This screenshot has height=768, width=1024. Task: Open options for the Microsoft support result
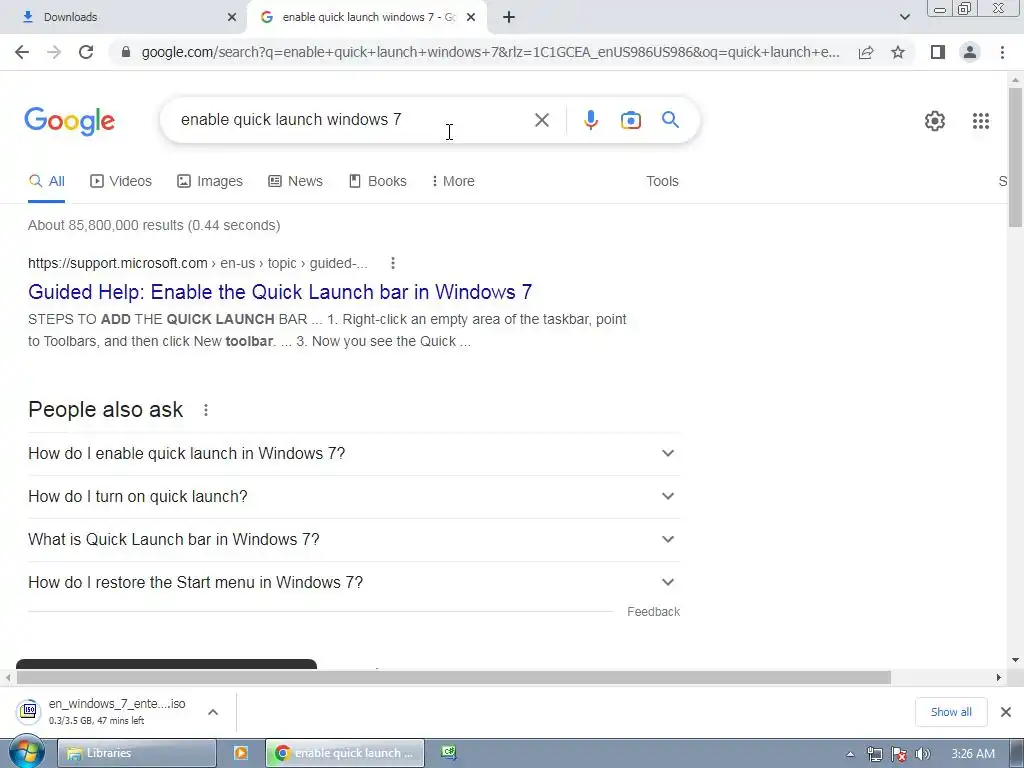click(392, 263)
